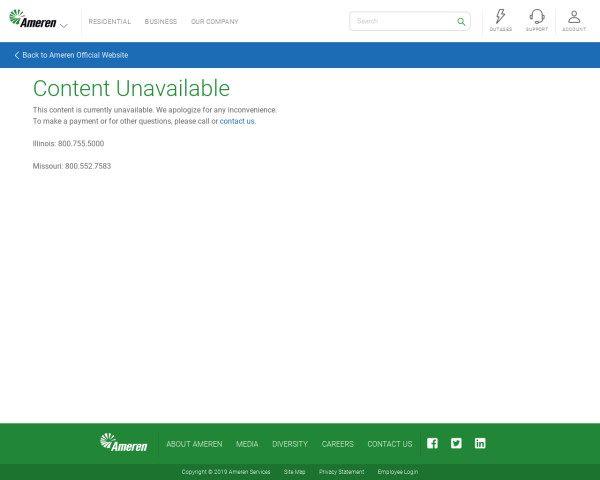The height and width of the screenshot is (480, 600).
Task: Click the 'contact us' text link
Action: coord(237,121)
